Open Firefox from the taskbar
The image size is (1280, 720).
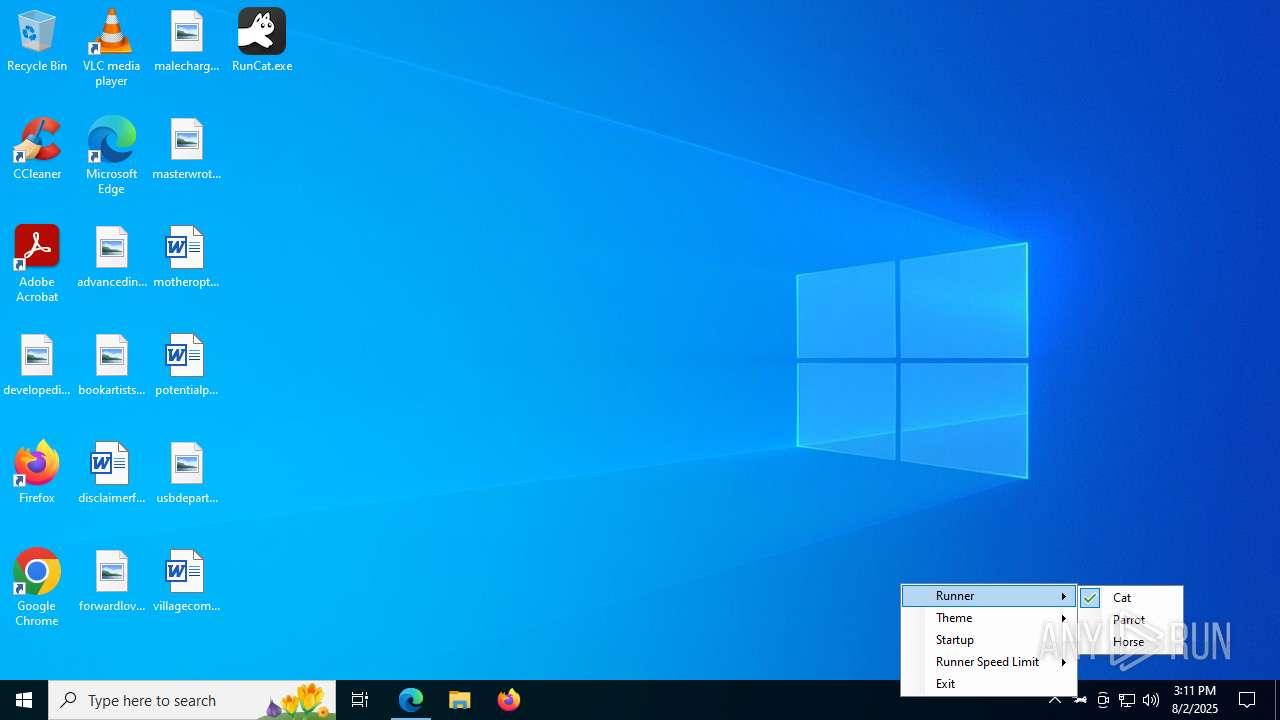pos(509,700)
